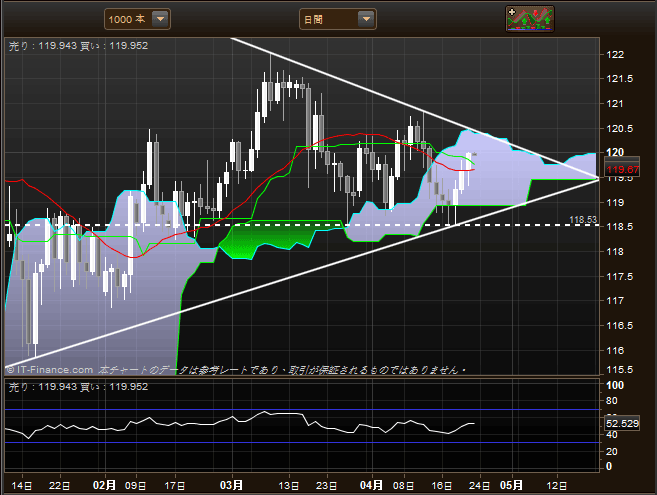This screenshot has height=495, width=657.
Task: Click the 120.5 price axis label
Action: click(x=619, y=129)
